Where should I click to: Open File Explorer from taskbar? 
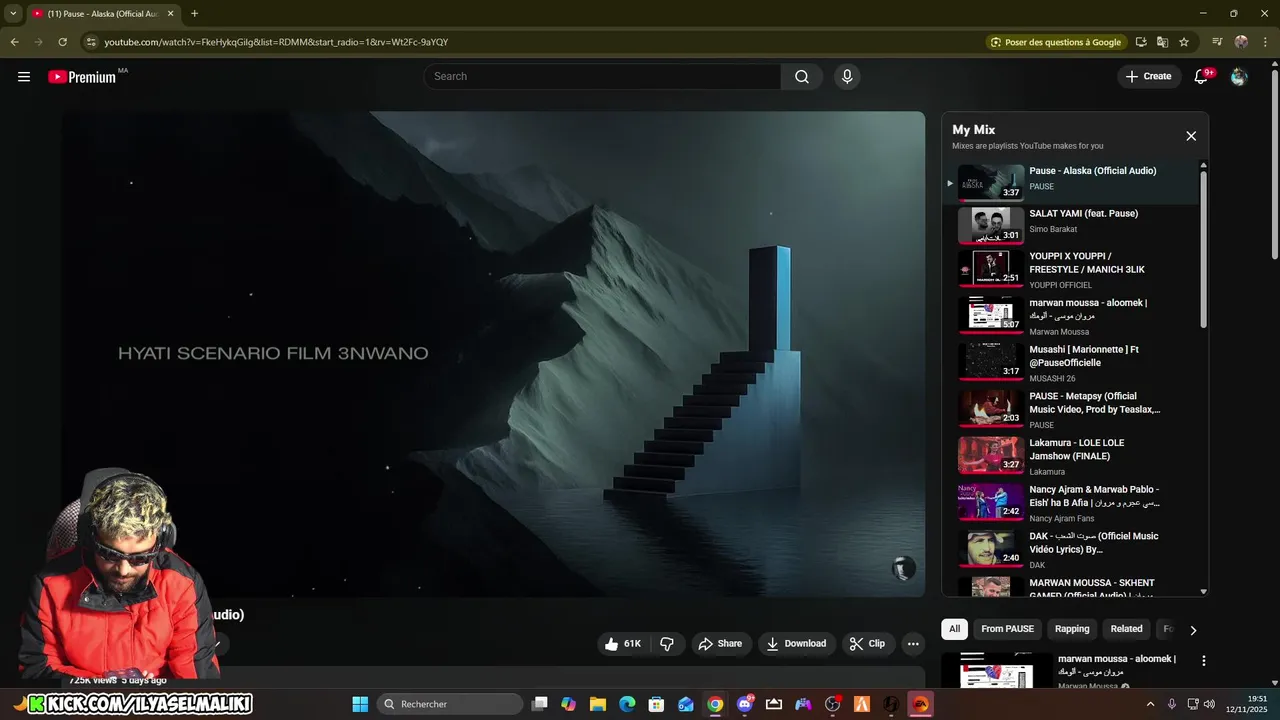(x=598, y=704)
